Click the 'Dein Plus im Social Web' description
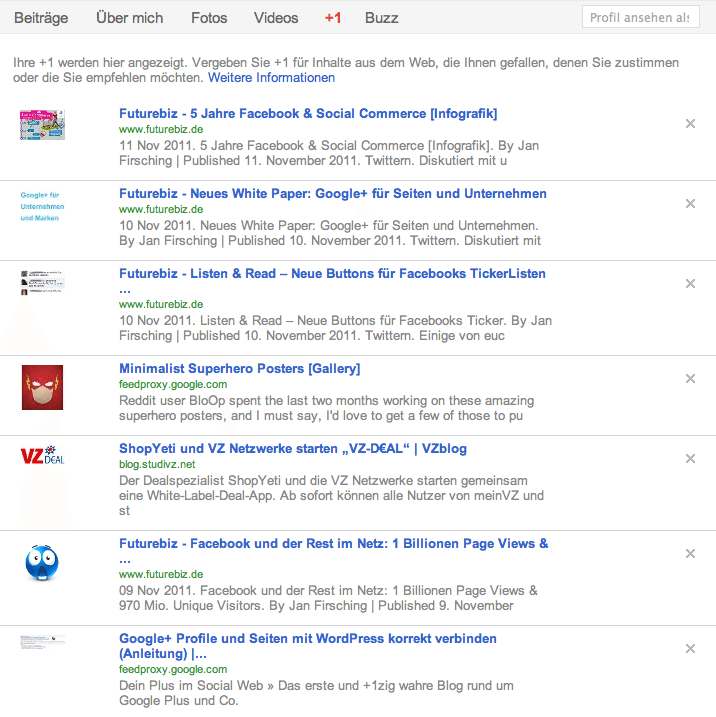 click(316, 693)
